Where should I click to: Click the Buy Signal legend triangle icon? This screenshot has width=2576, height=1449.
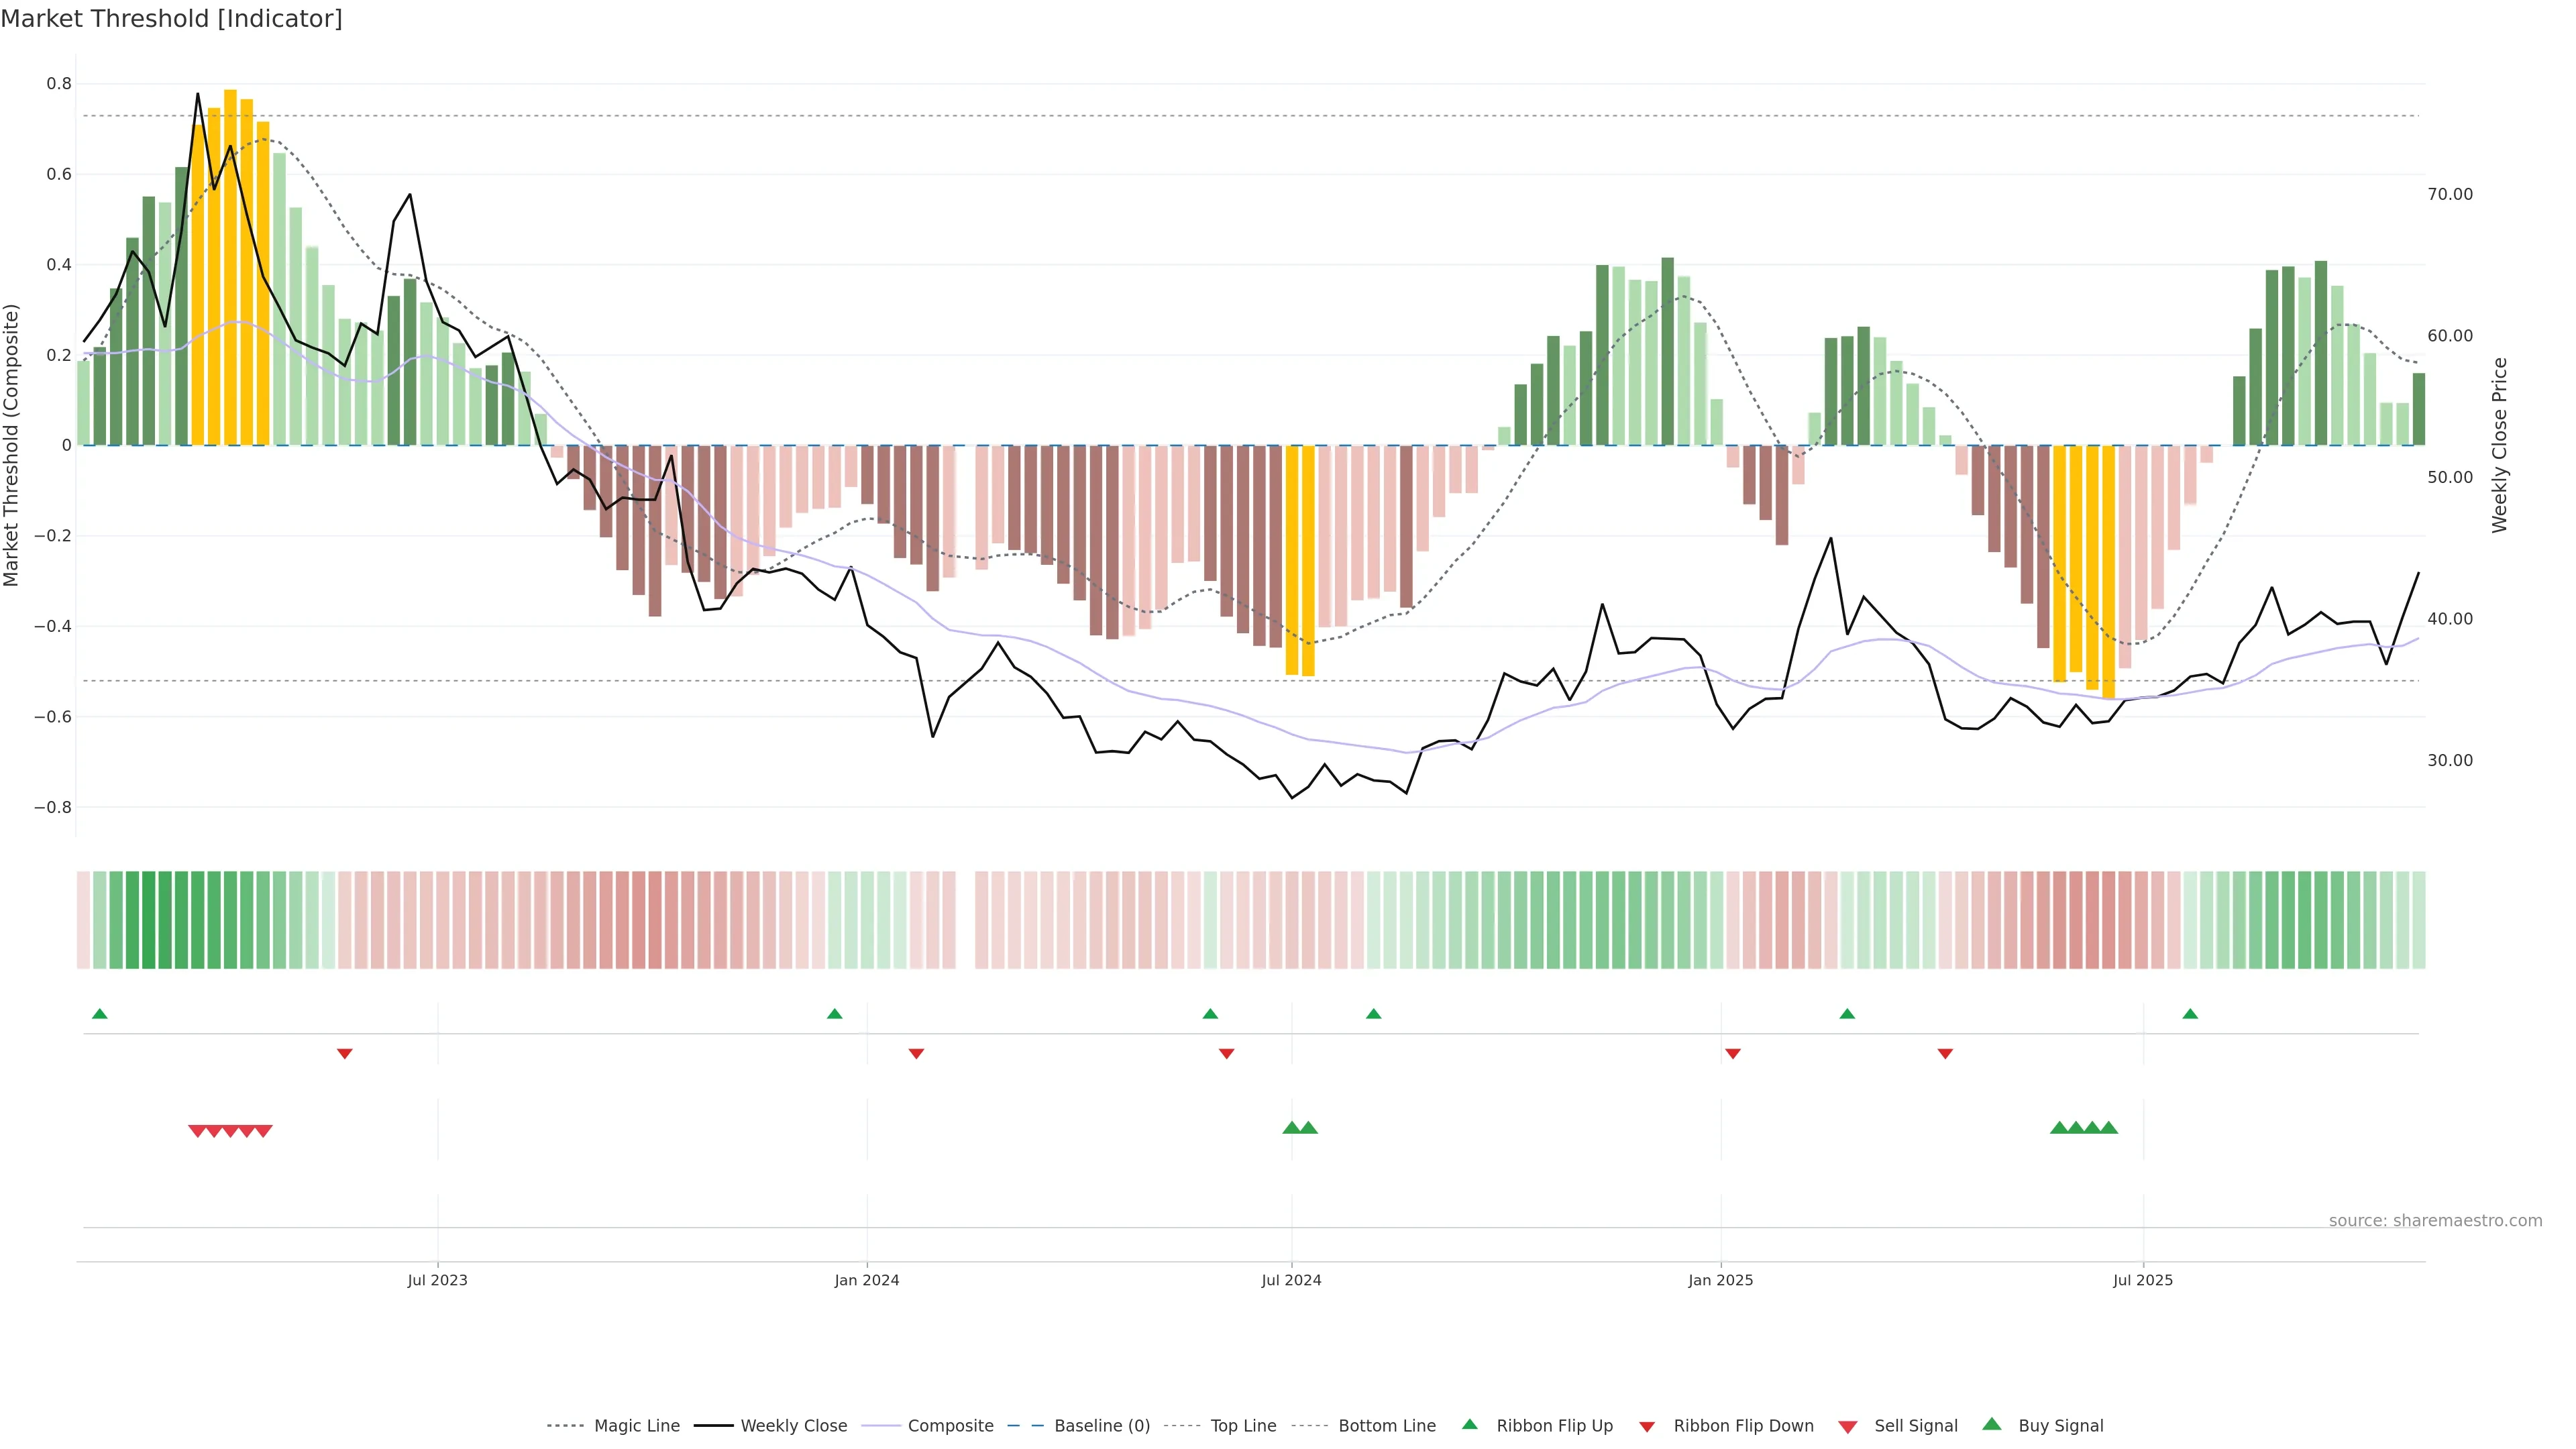coord(1992,1424)
